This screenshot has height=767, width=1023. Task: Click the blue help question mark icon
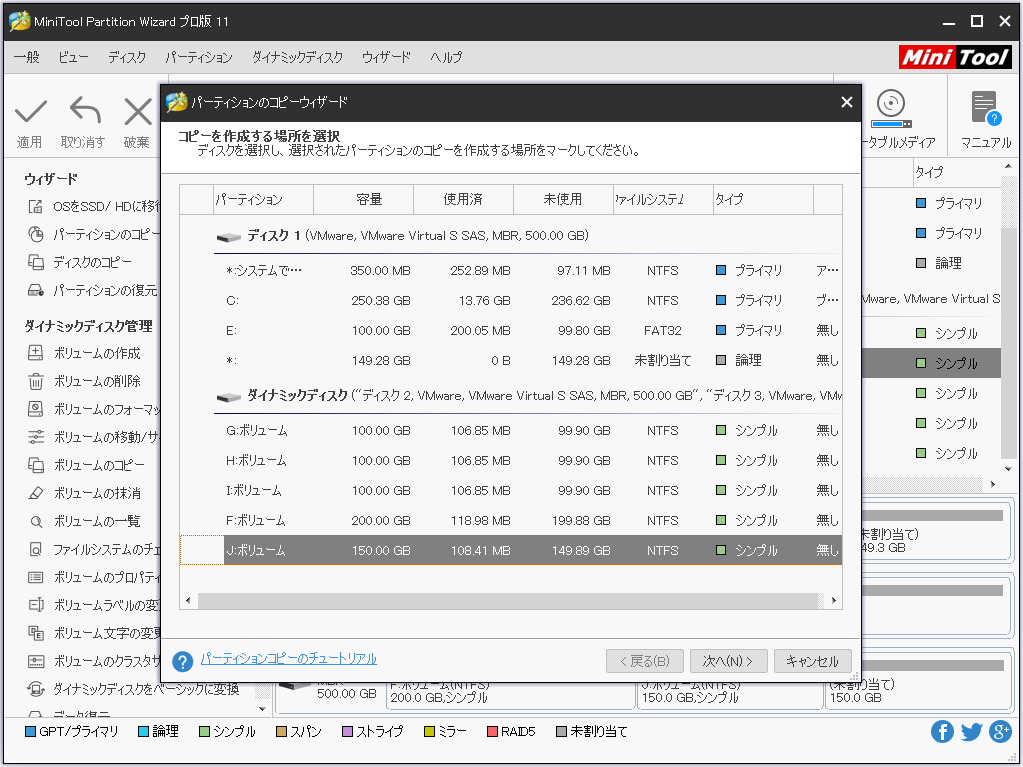pyautogui.click(x=183, y=661)
